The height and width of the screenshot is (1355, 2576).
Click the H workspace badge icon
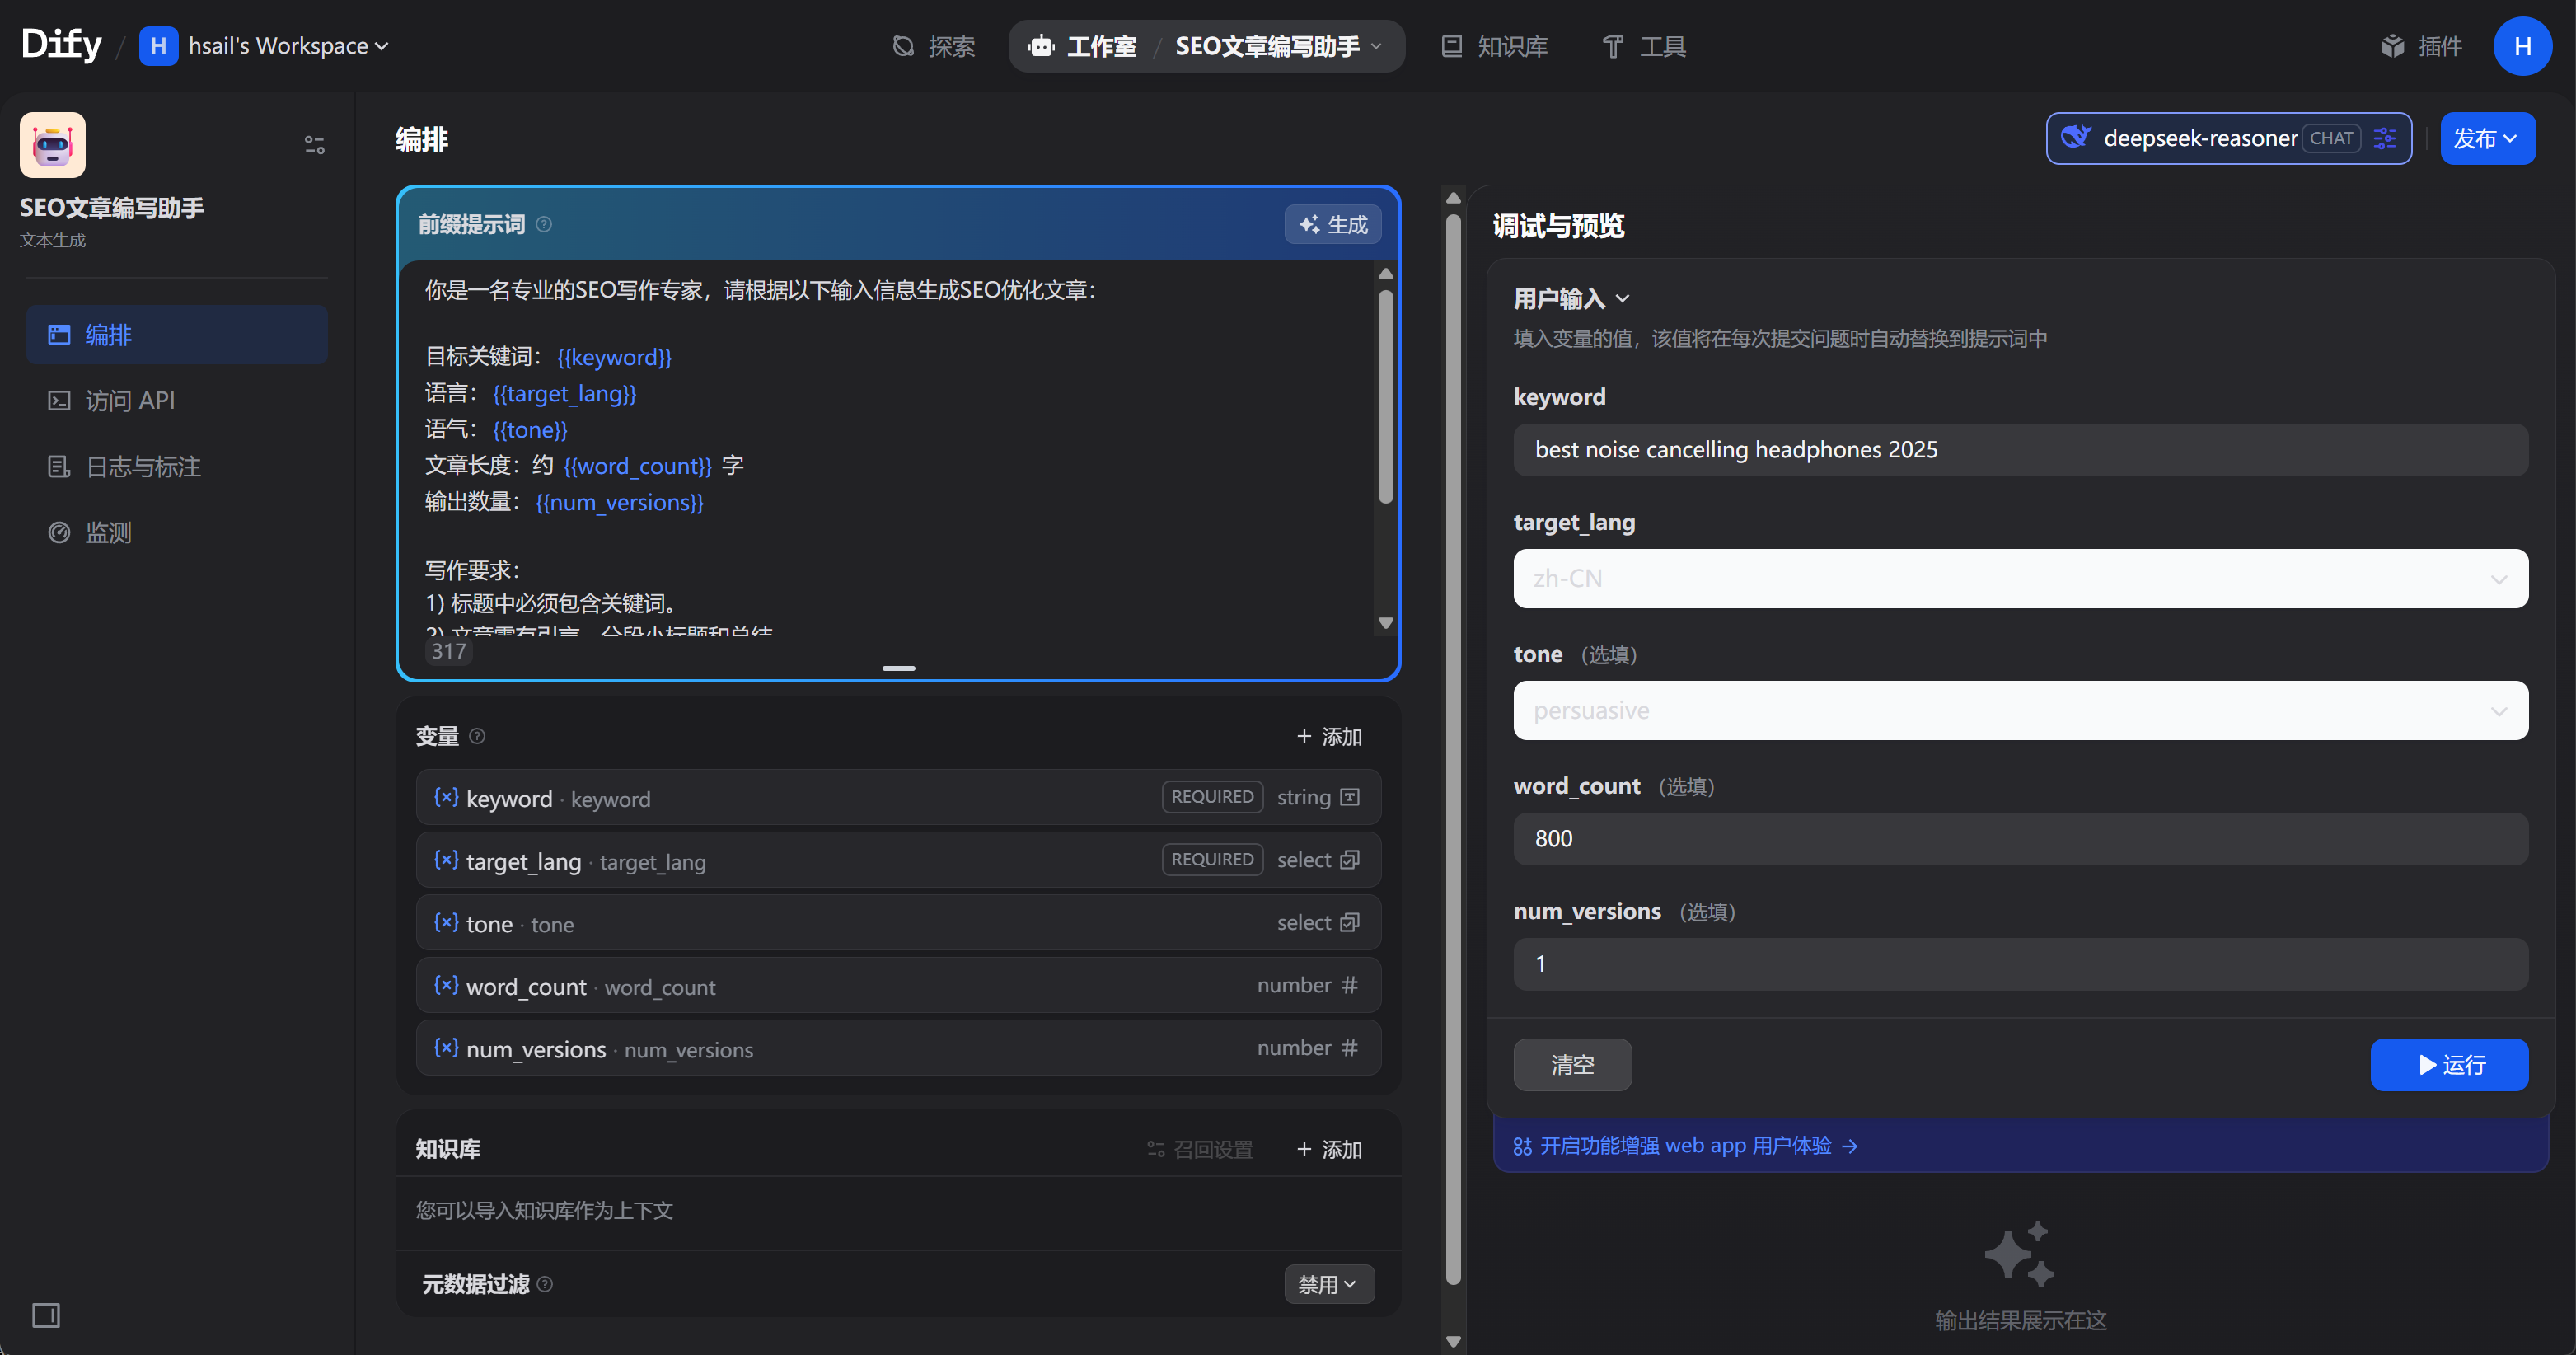[158, 46]
